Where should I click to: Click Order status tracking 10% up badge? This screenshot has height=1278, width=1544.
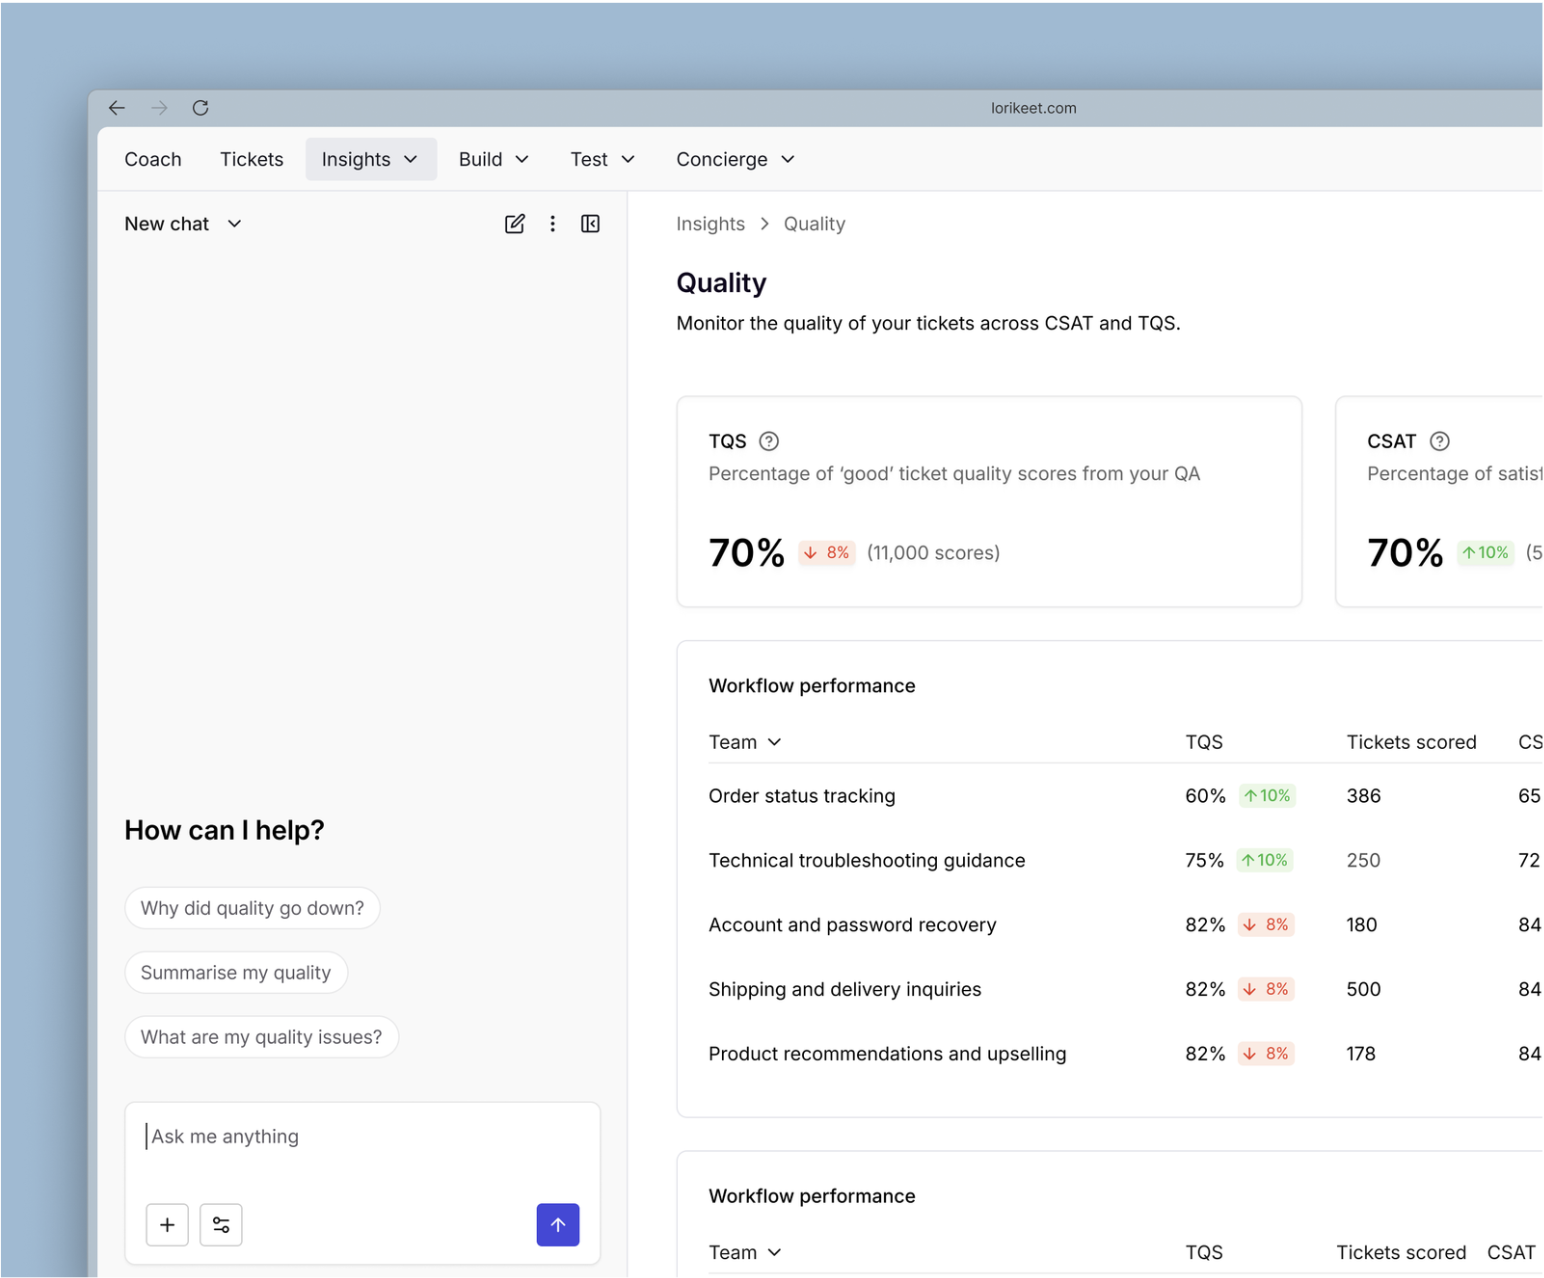[1267, 796]
